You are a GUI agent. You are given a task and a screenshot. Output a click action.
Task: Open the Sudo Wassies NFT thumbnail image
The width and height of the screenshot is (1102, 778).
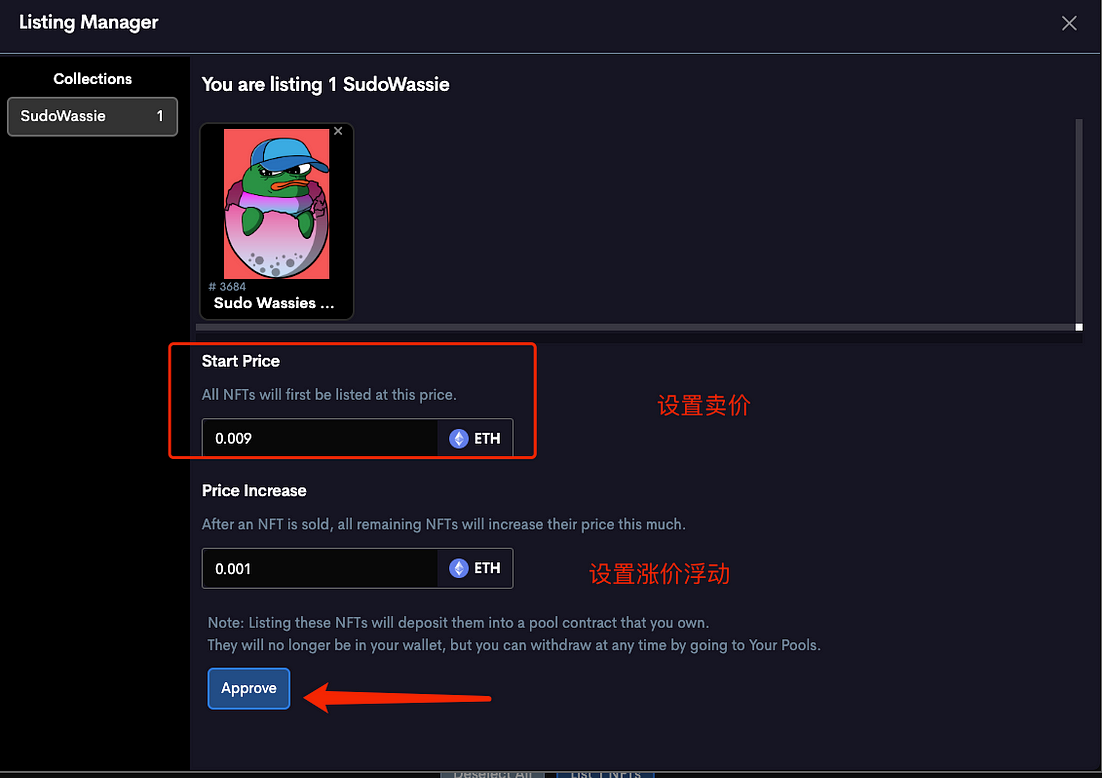(276, 204)
